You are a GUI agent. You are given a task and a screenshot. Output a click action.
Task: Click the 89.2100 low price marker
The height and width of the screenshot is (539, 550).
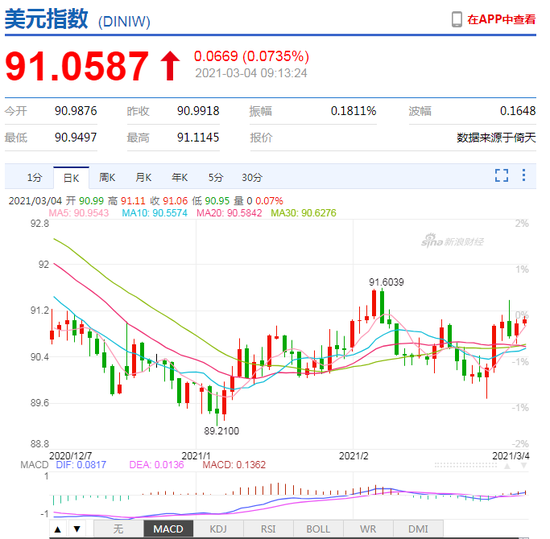[x=222, y=431]
